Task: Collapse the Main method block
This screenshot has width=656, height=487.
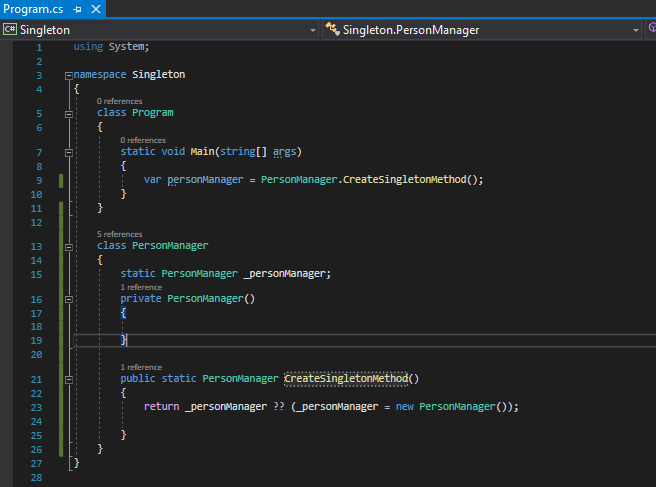Action: pyautogui.click(x=69, y=153)
